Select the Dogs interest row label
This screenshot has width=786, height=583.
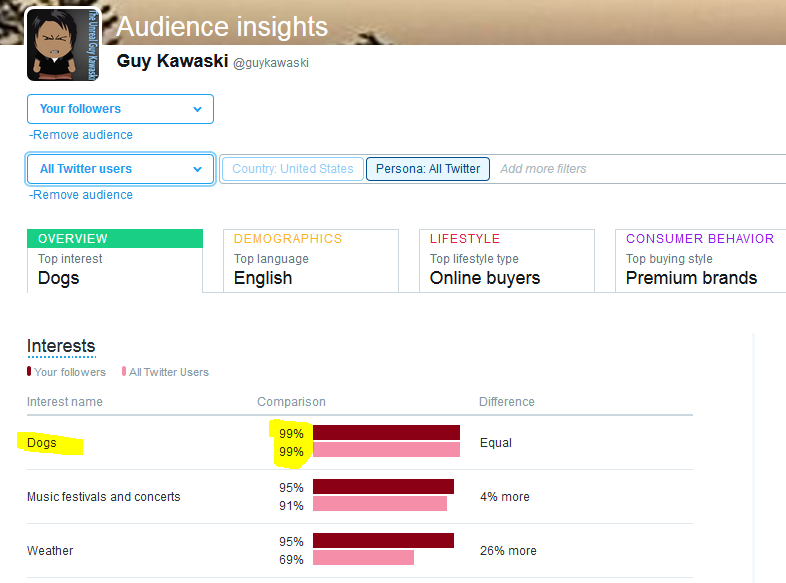coord(42,443)
